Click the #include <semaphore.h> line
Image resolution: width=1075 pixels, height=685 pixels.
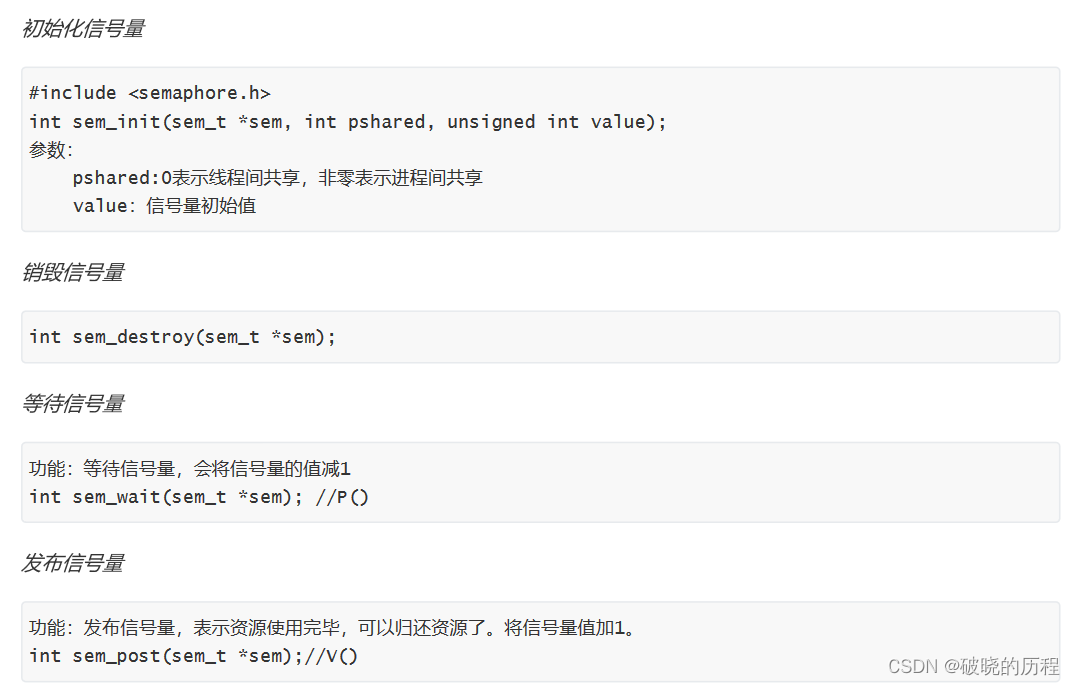tap(150, 93)
